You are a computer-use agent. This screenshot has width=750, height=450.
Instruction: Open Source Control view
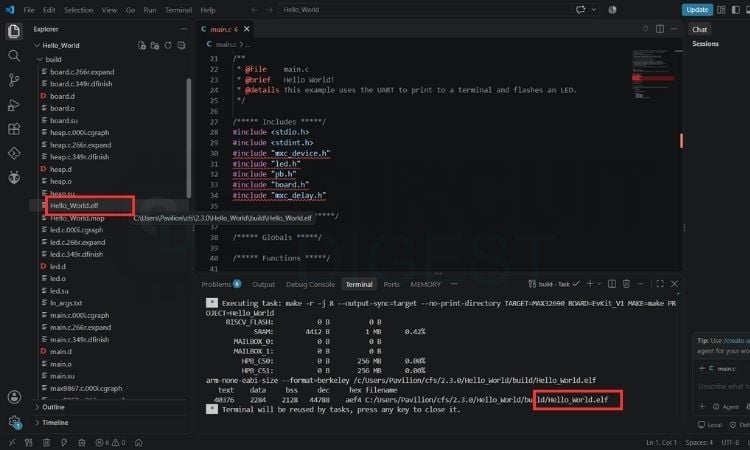[14, 80]
